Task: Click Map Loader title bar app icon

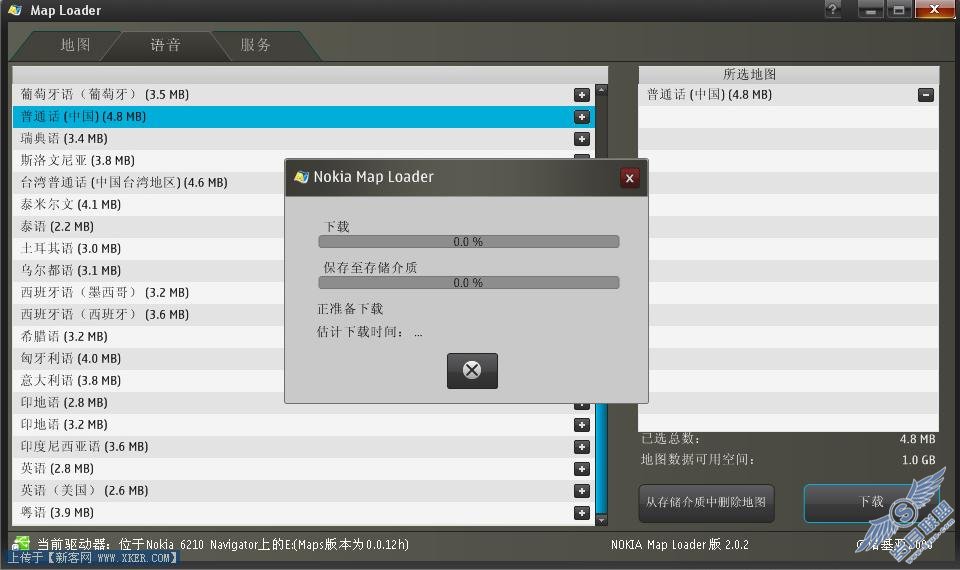Action: point(15,10)
